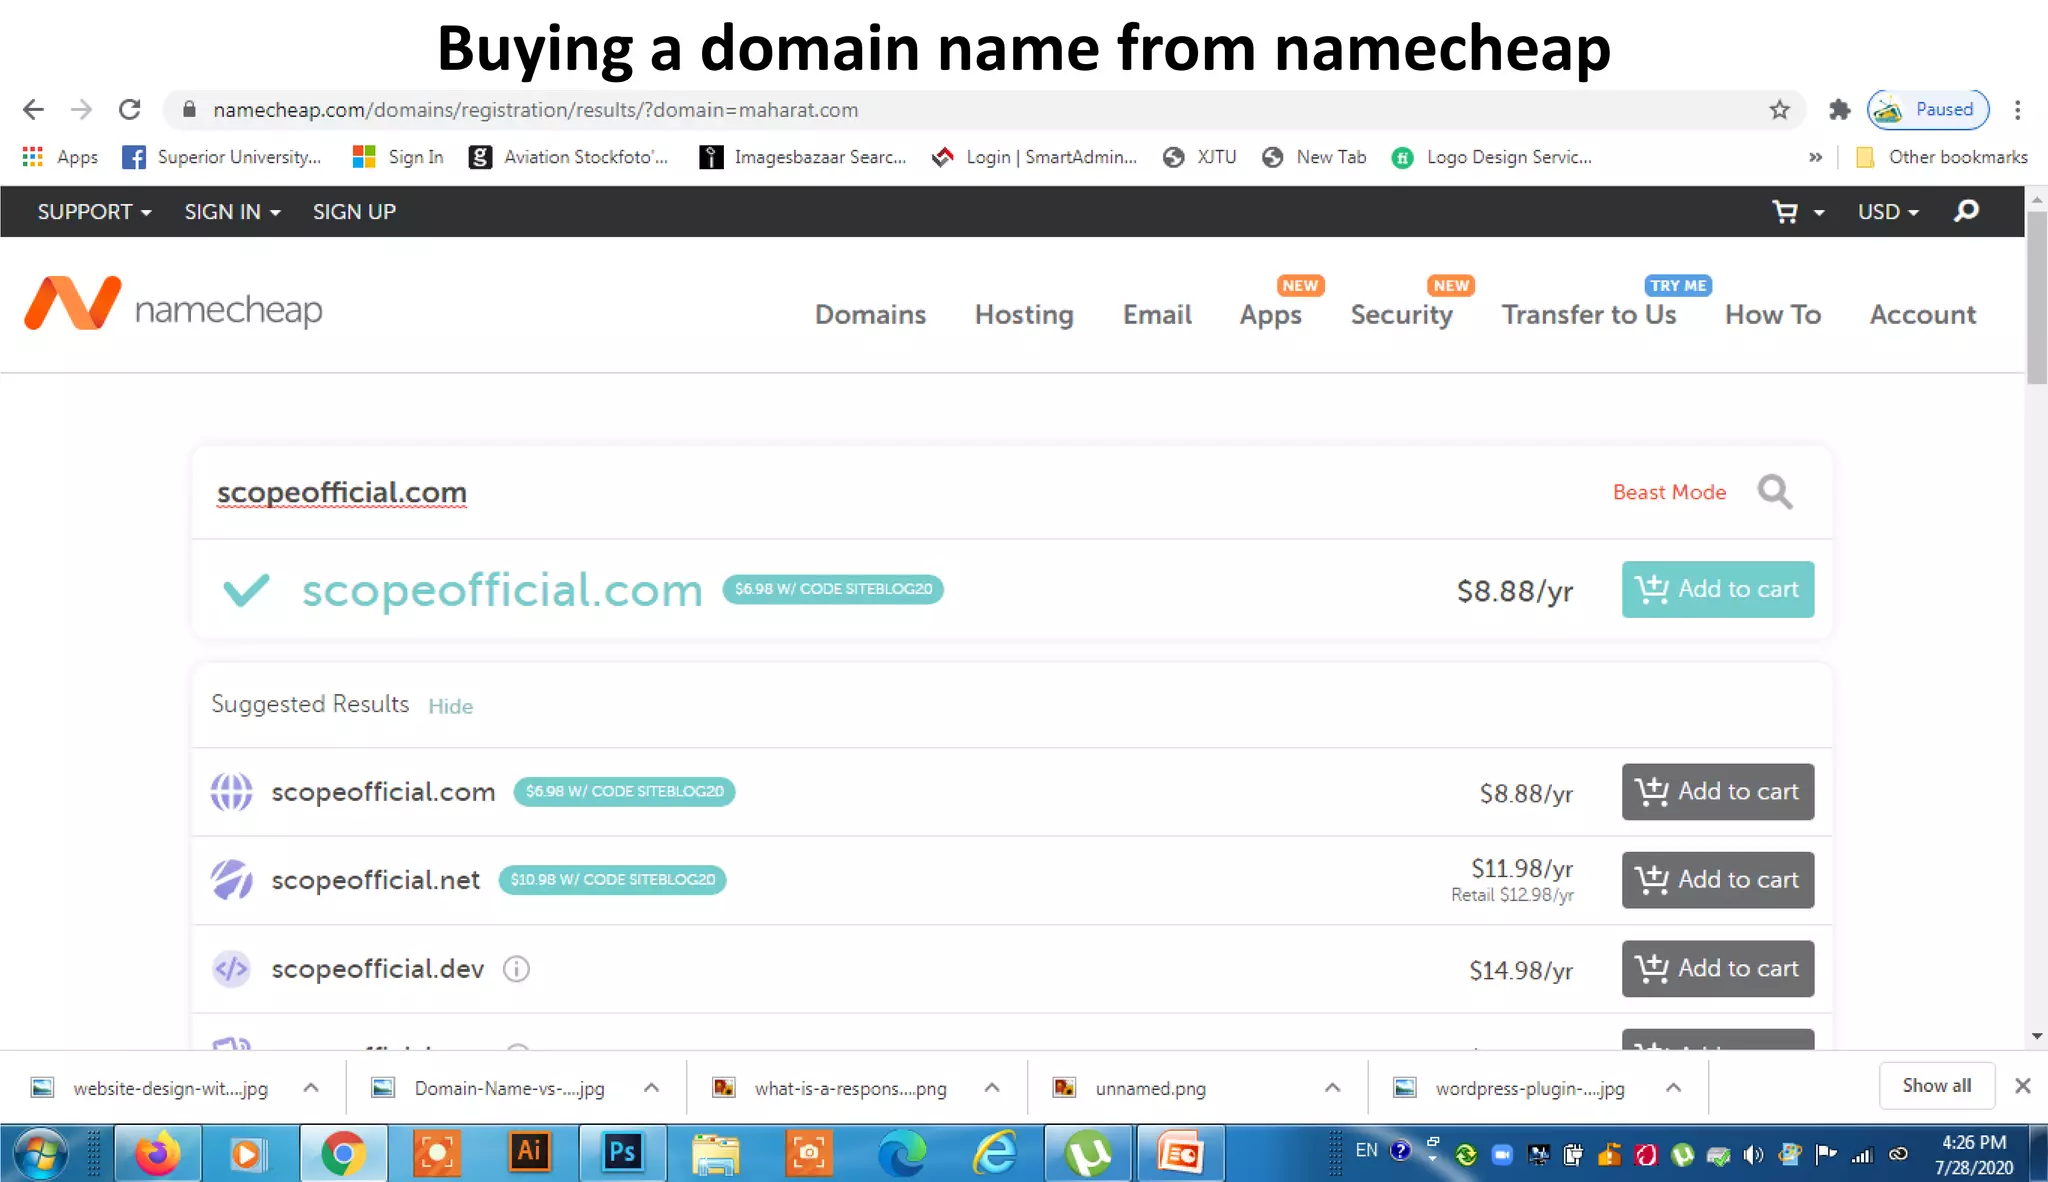Open the Hosting menu
The image size is (2048, 1182).
point(1024,315)
